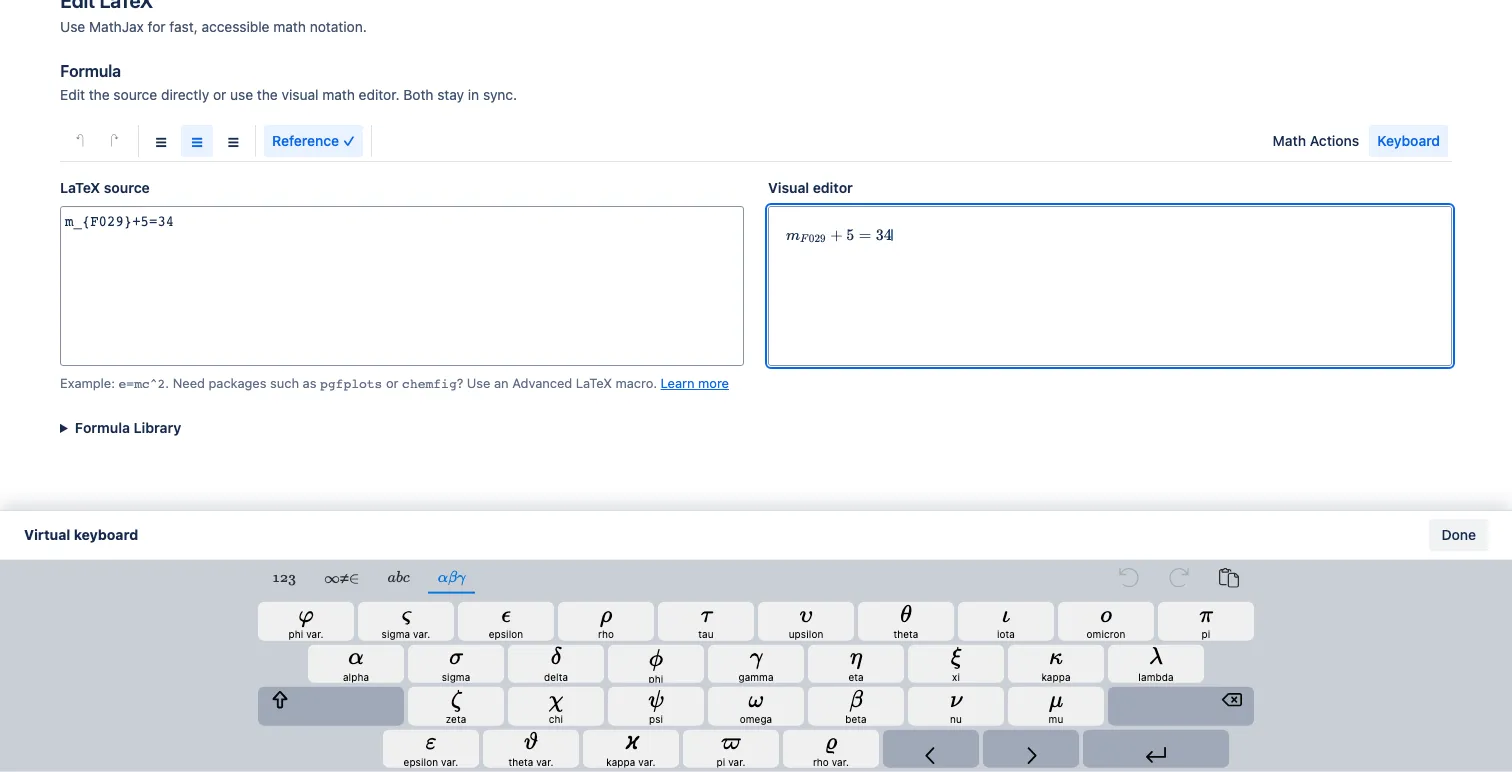Insert the delta symbol

556,664
